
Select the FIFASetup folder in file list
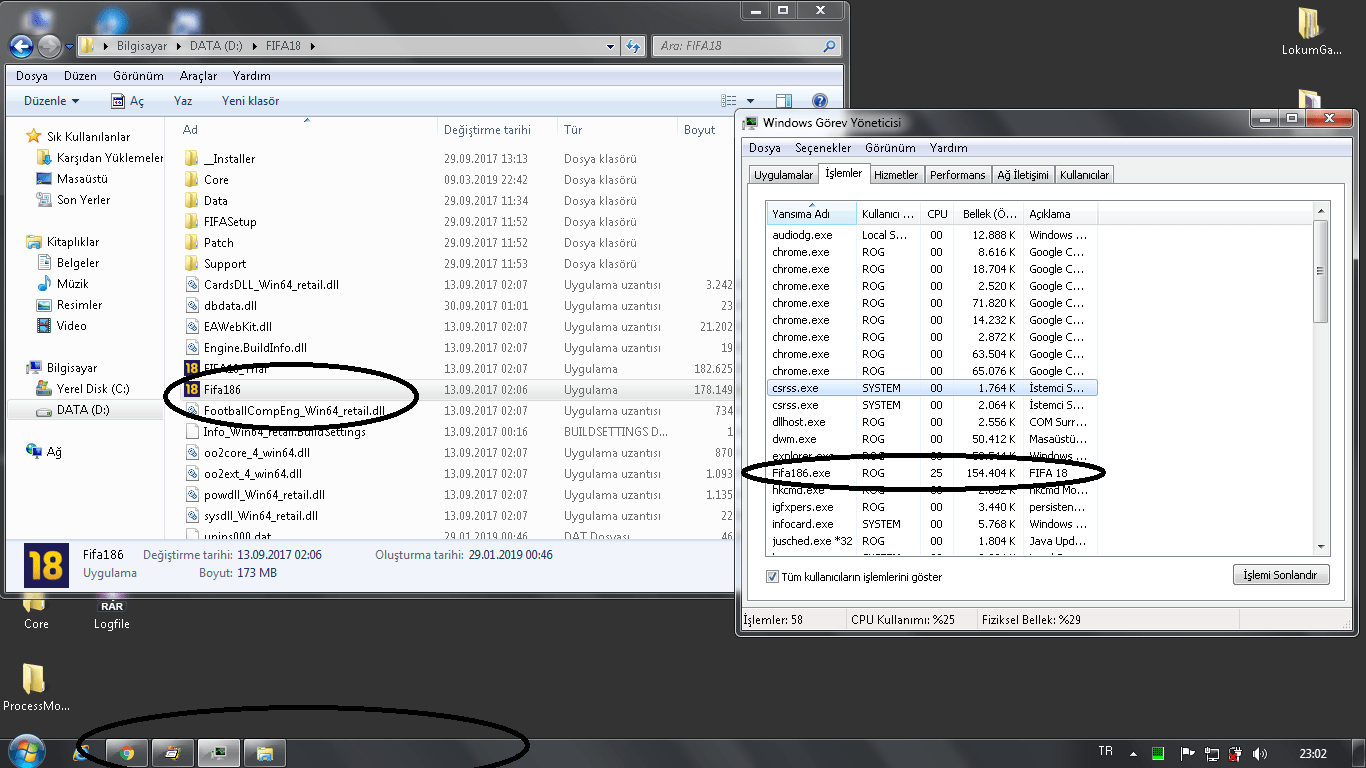(230, 222)
